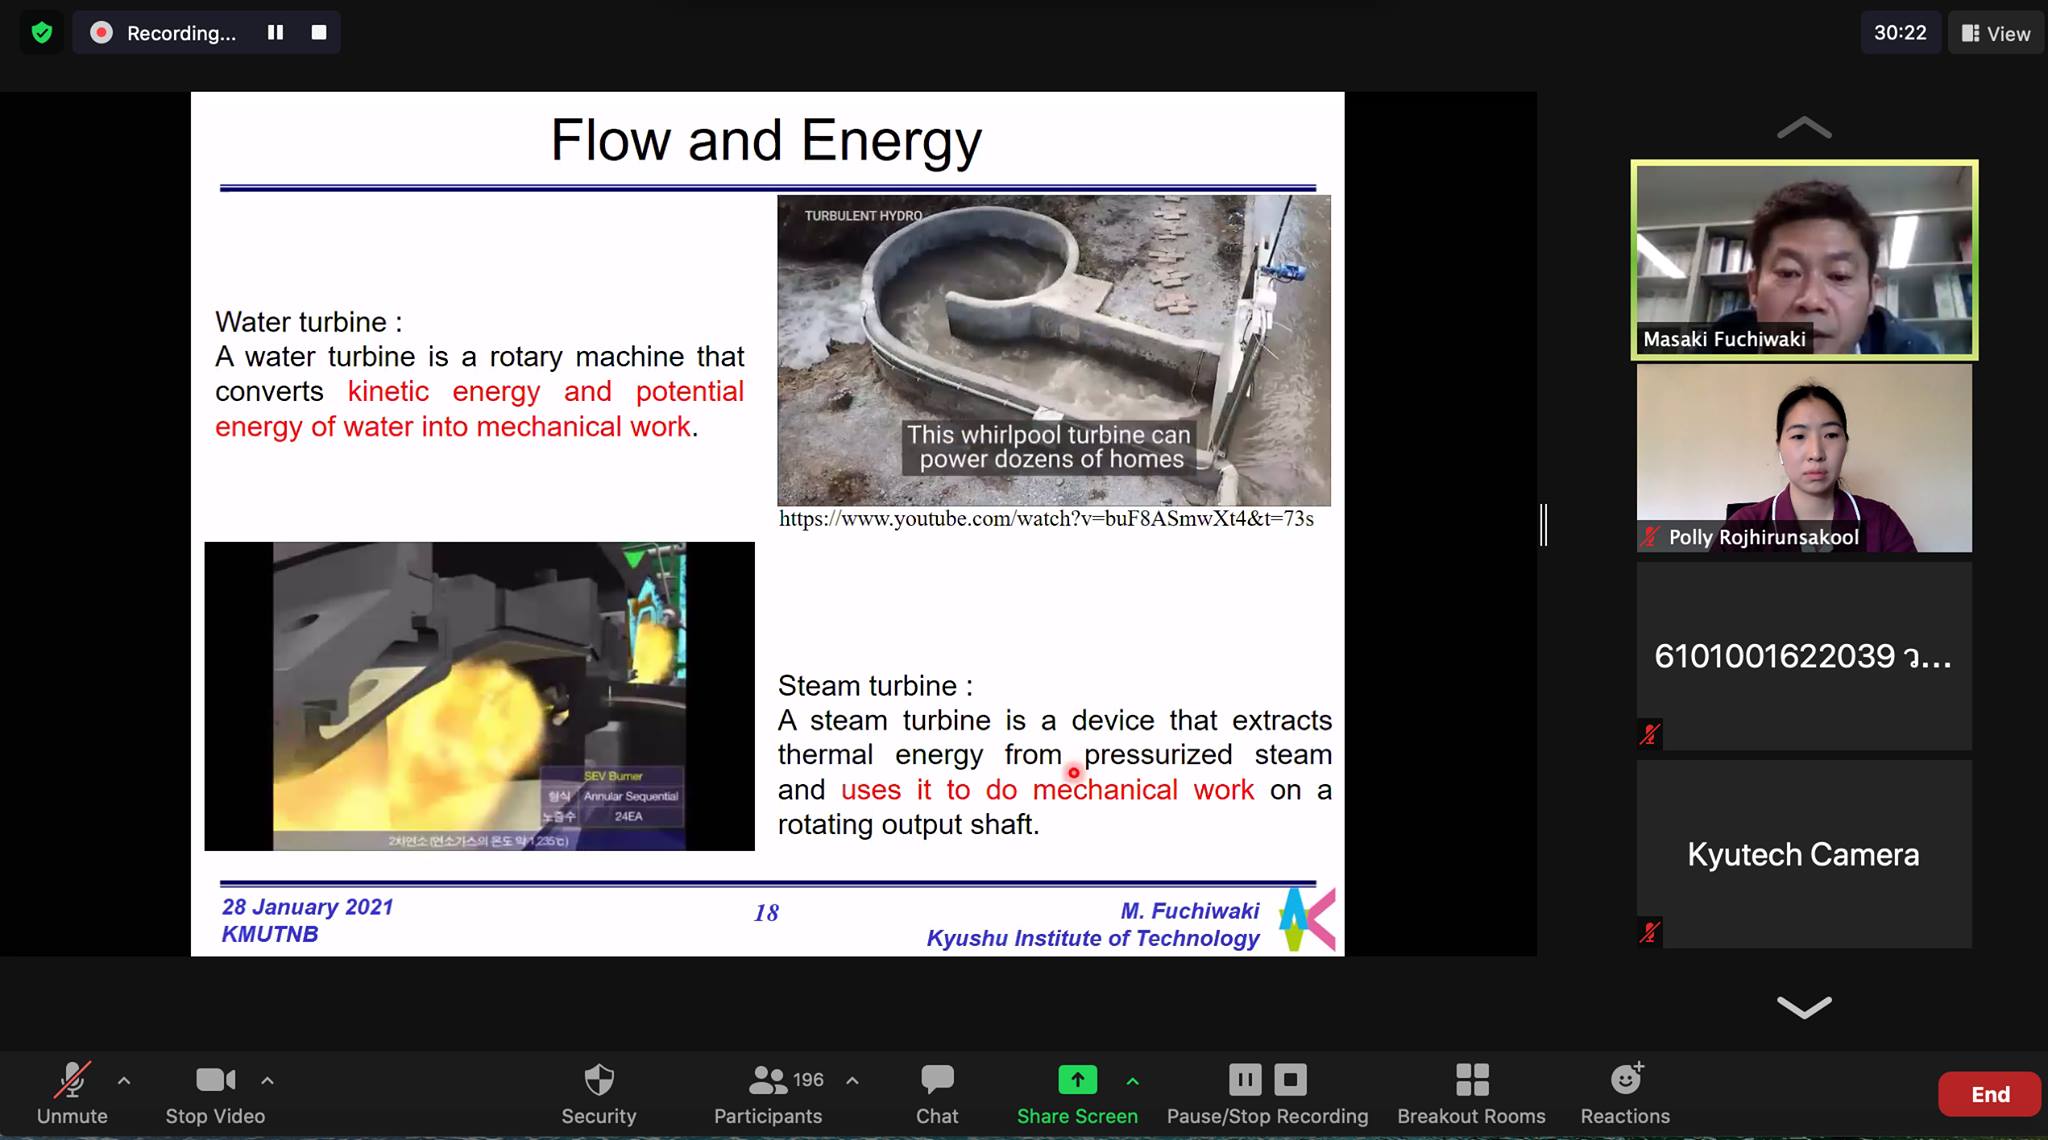This screenshot has width=2048, height=1140.
Task: Expand participants options arrow
Action: click(x=852, y=1081)
